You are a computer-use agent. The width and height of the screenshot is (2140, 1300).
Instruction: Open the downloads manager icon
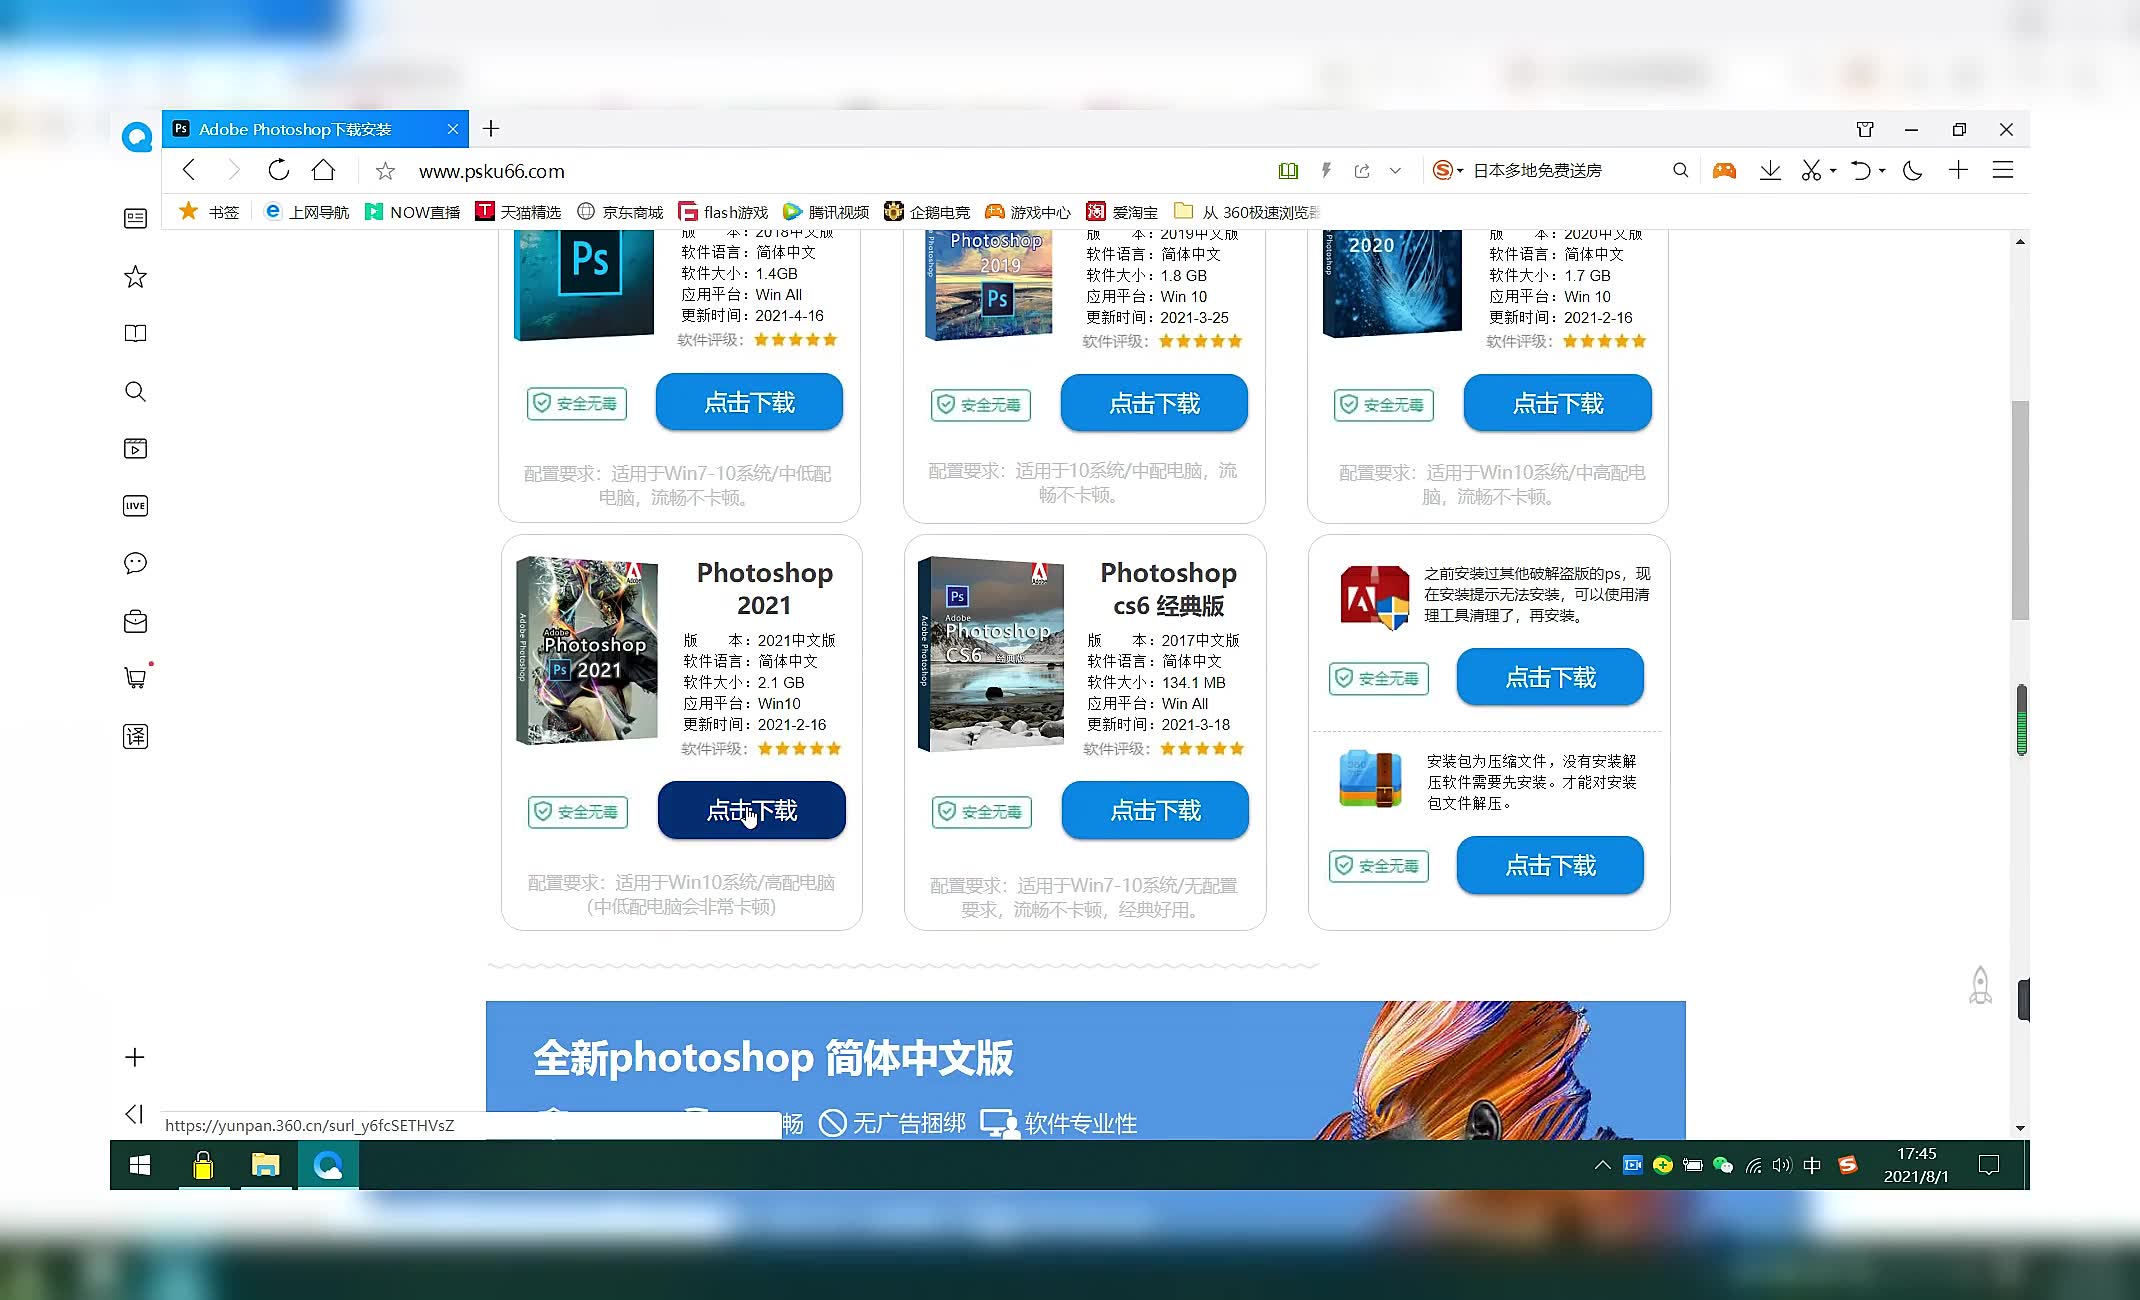coord(1770,171)
